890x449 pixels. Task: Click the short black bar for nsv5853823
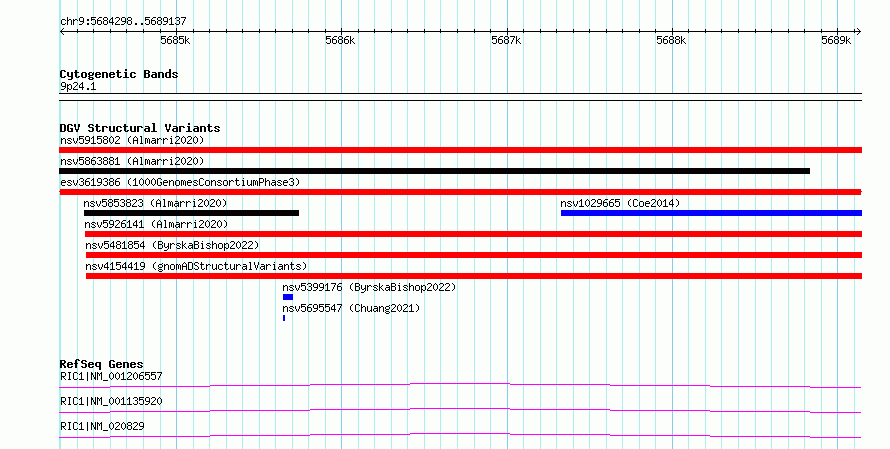tap(191, 213)
